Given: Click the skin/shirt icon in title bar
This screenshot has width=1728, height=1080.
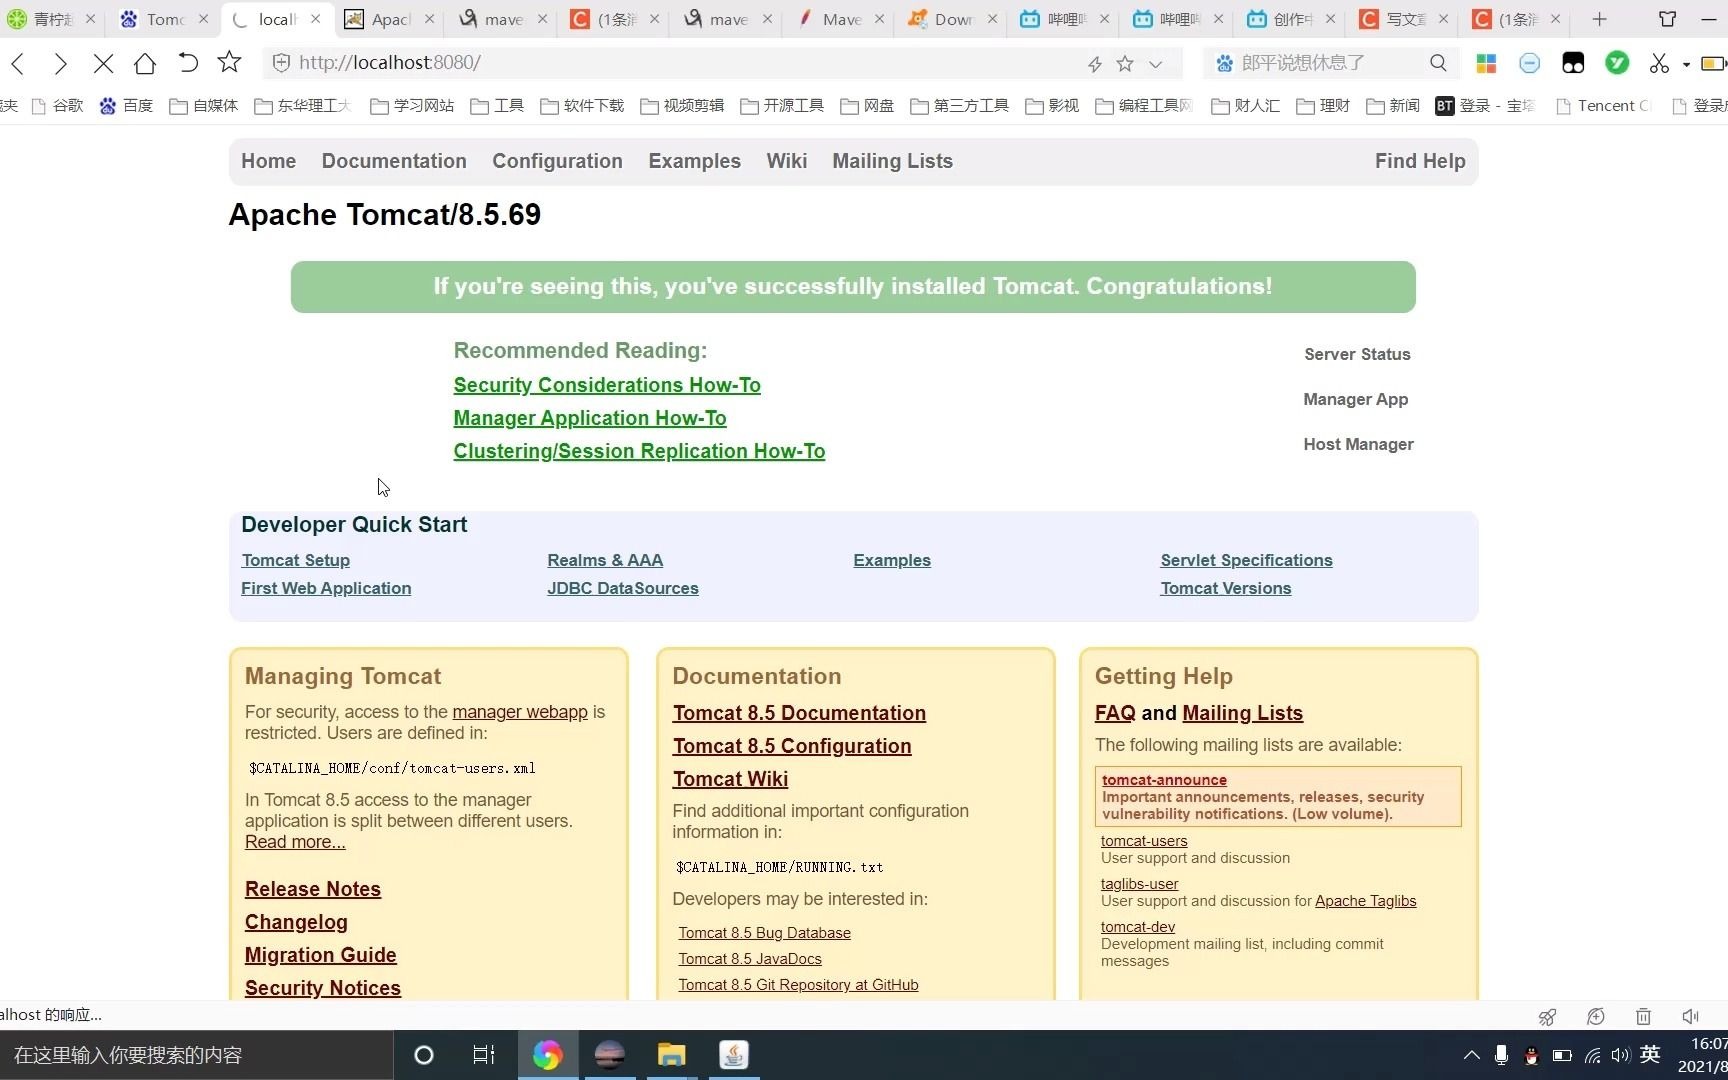Looking at the screenshot, I should 1667,19.
